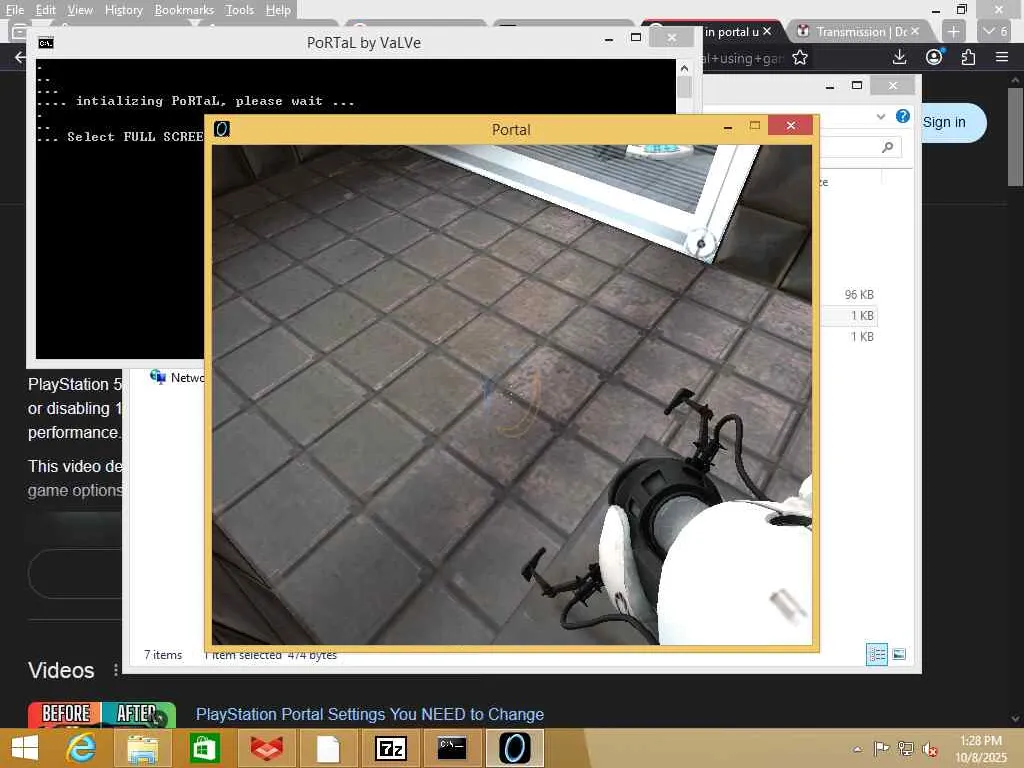1024x768 pixels.
Task: Show hidden system tray icons
Action: pos(857,749)
